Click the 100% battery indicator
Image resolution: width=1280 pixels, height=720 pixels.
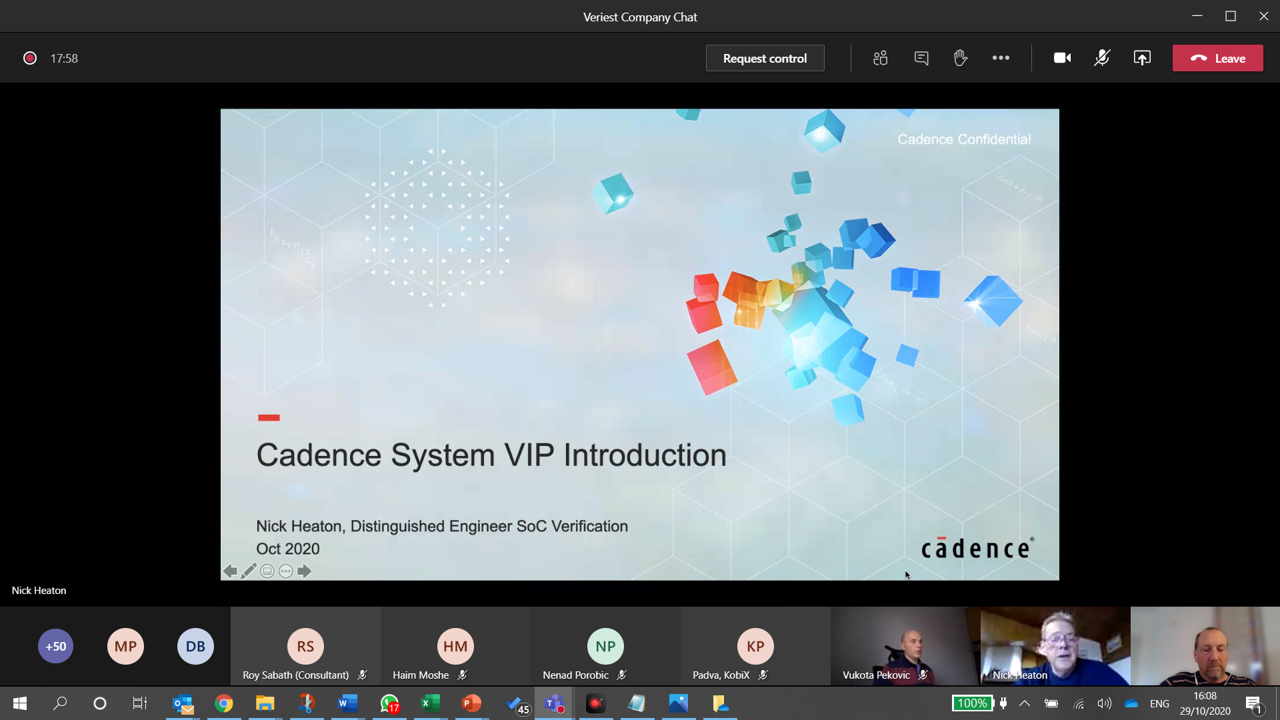[x=971, y=703]
